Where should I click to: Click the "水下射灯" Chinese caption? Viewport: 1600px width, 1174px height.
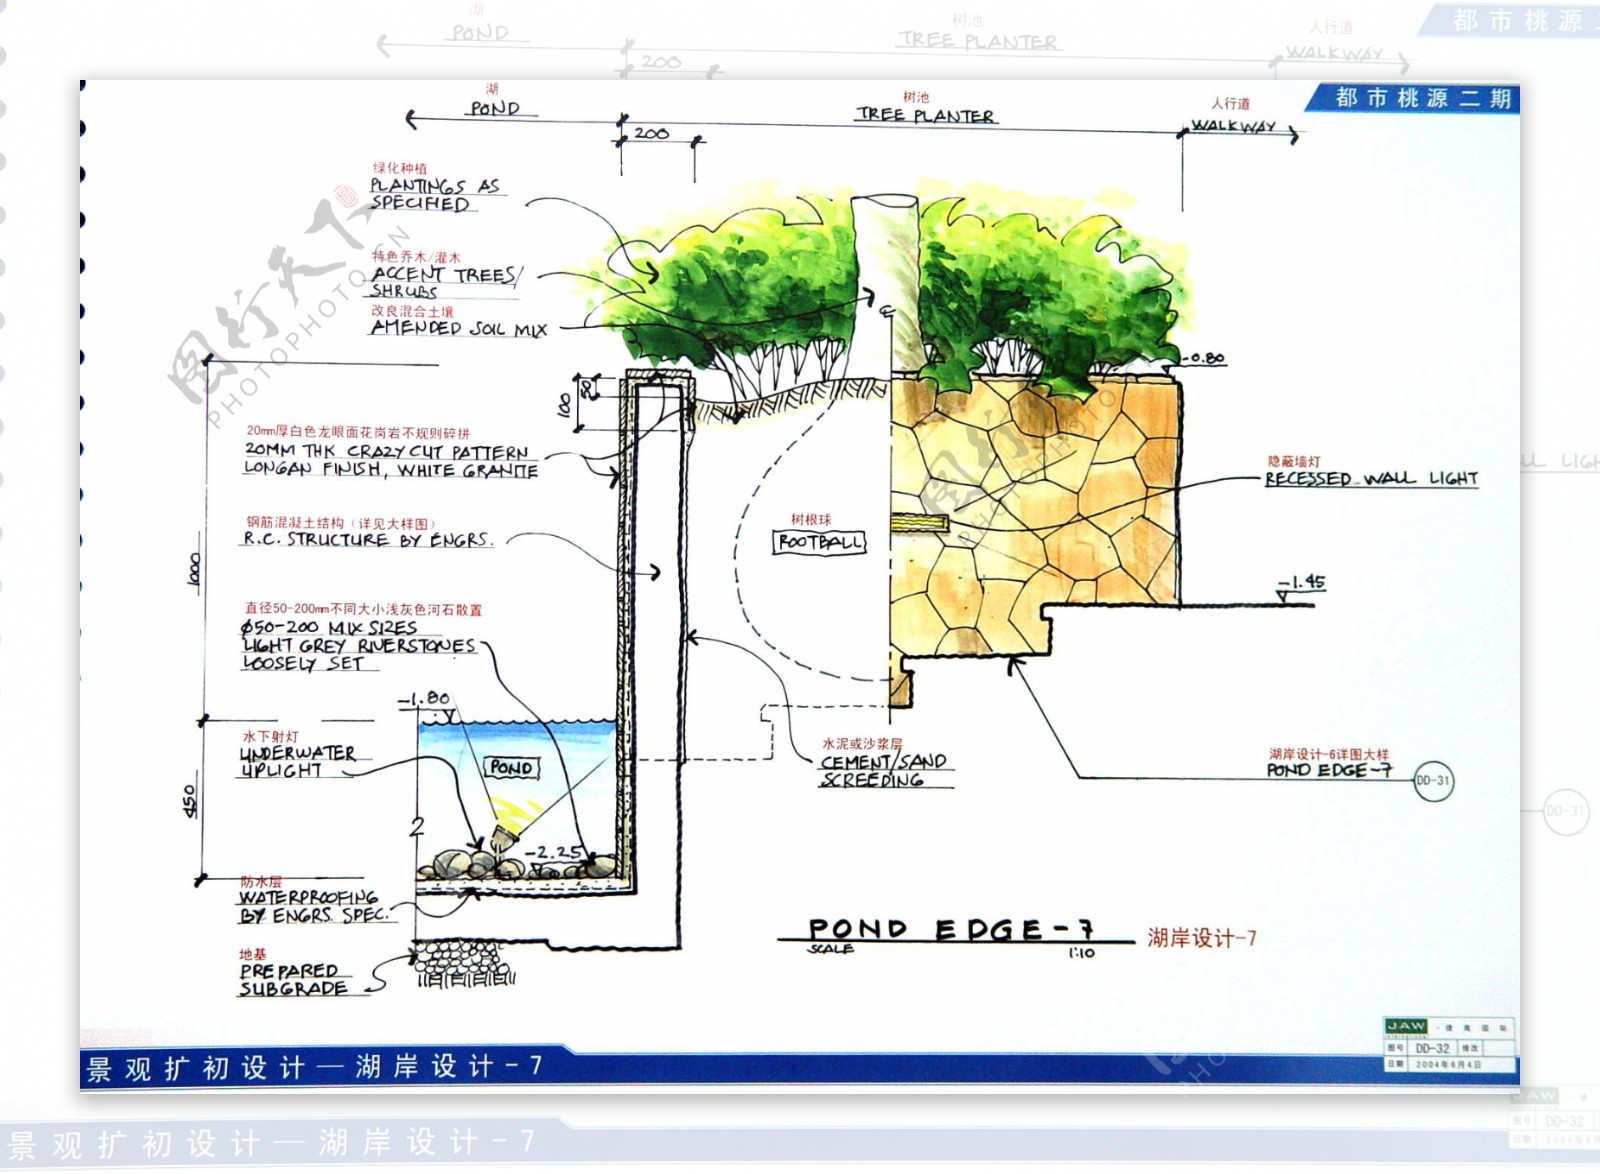(270, 736)
